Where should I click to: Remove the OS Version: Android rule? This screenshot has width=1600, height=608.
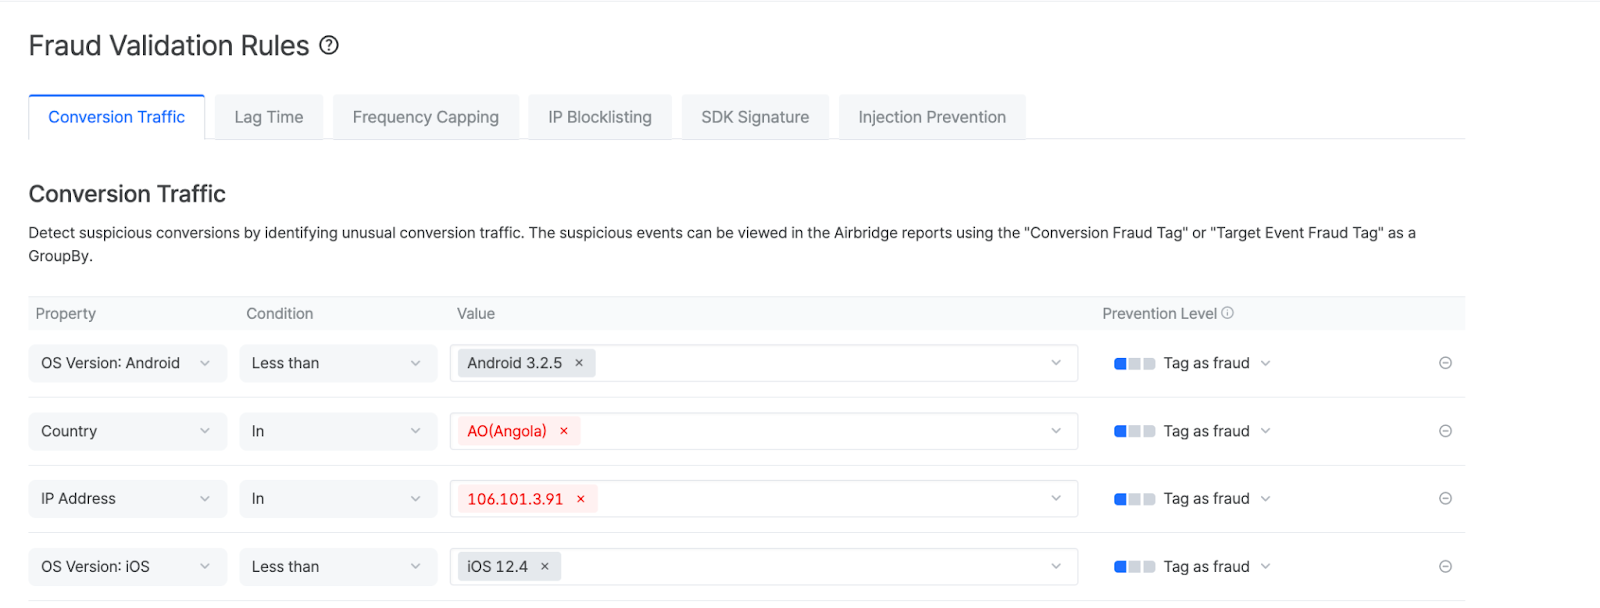click(1445, 363)
